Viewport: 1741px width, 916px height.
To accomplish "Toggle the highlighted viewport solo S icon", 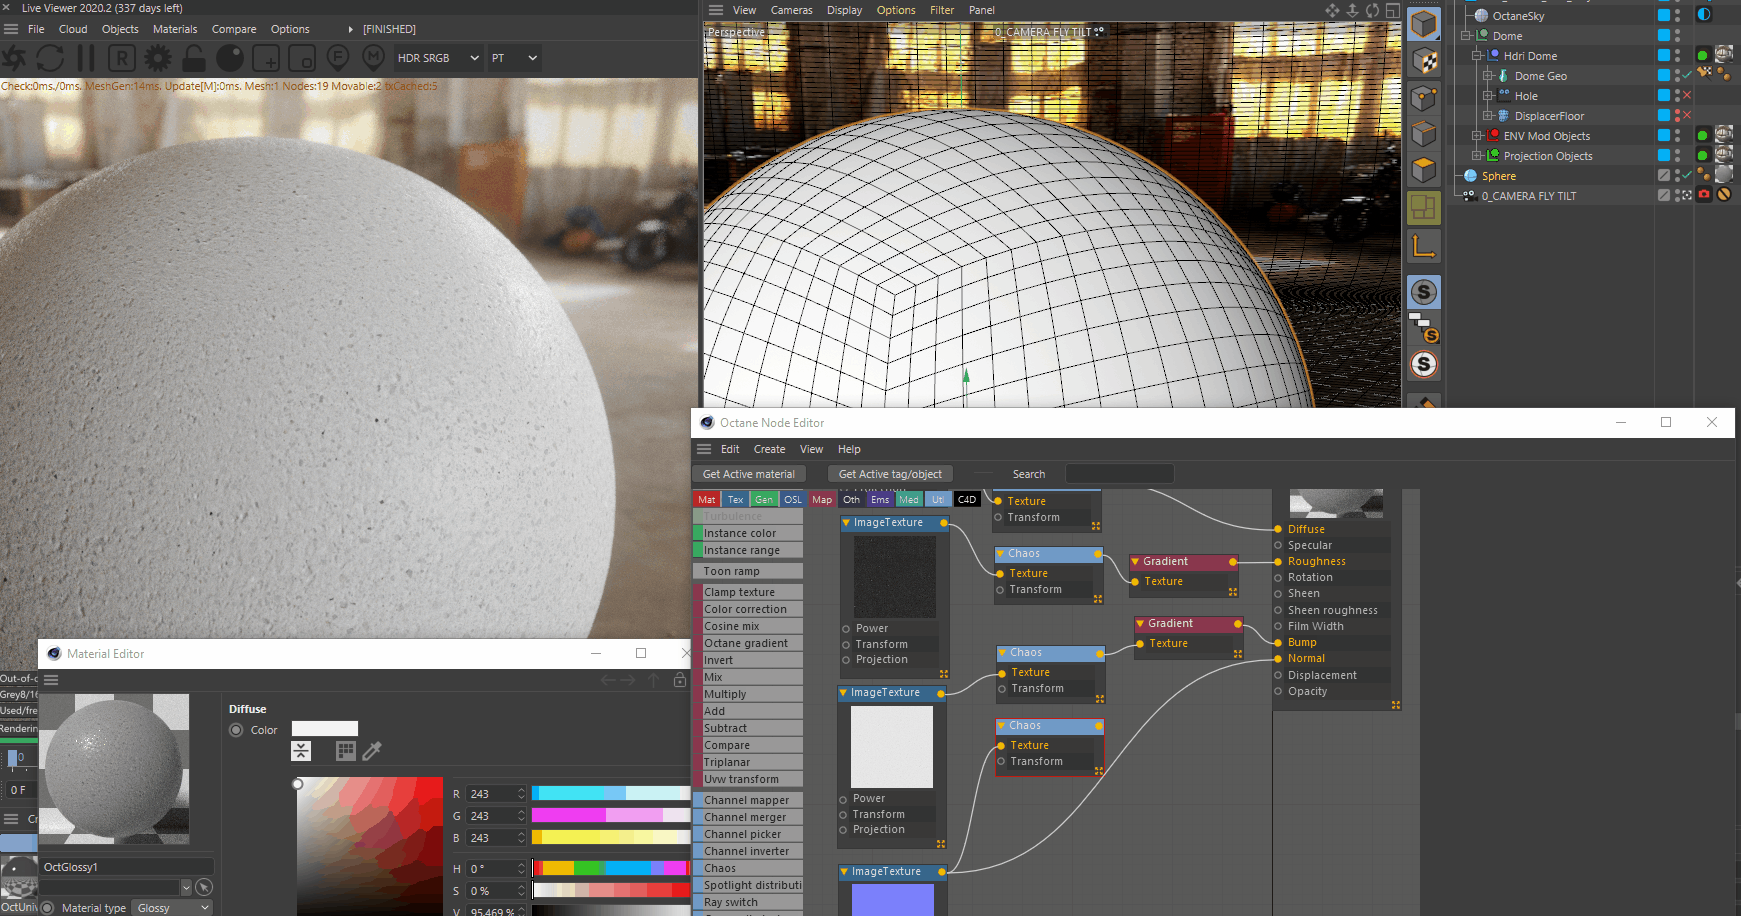I will pyautogui.click(x=1424, y=292).
